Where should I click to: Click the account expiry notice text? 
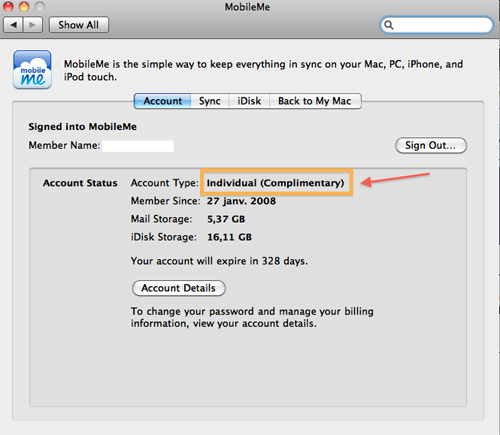click(x=219, y=261)
